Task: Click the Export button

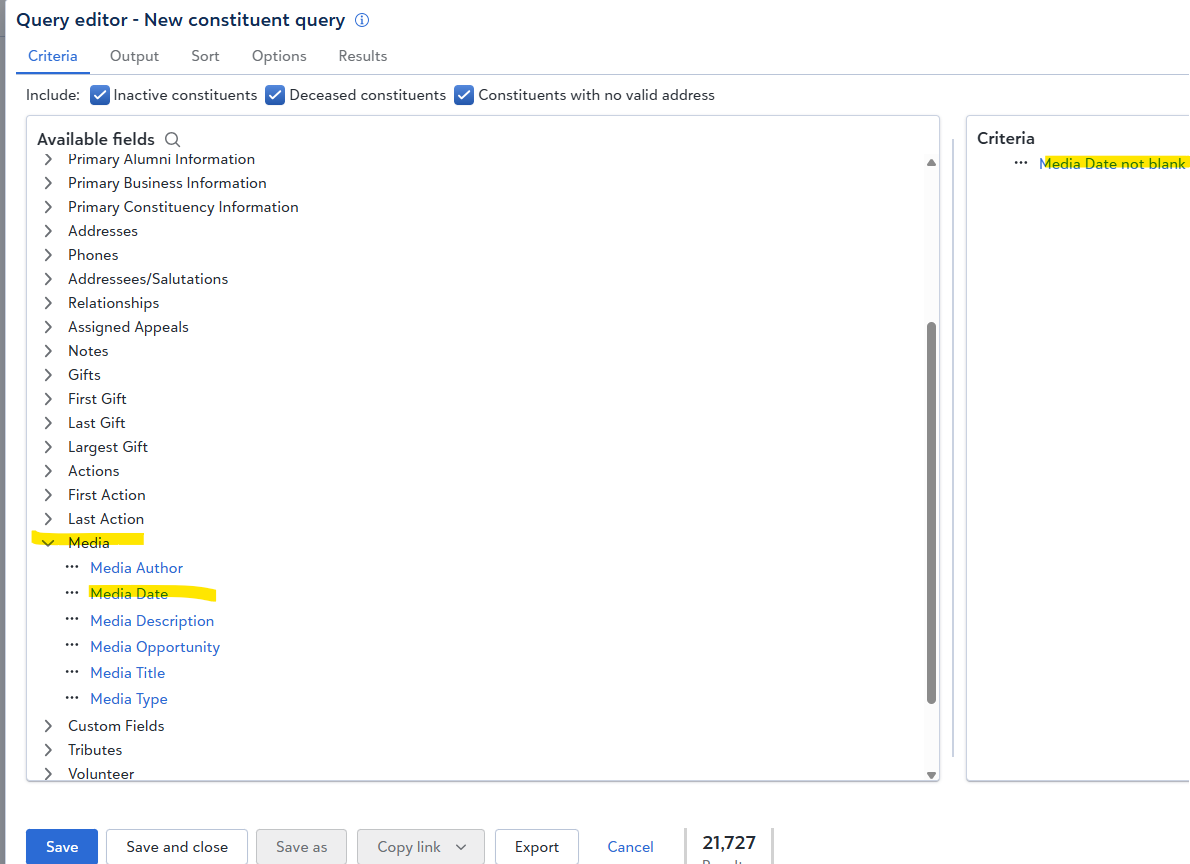Action: click(x=537, y=847)
